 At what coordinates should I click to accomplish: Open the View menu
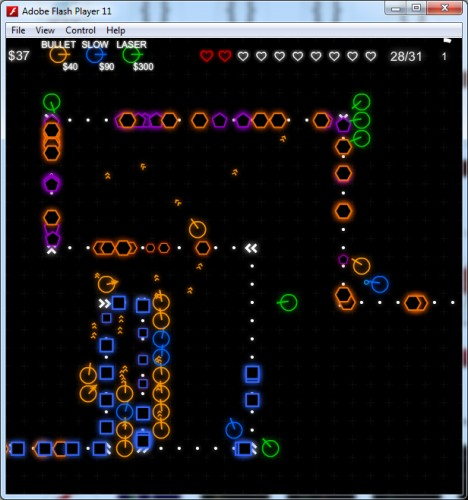point(45,30)
